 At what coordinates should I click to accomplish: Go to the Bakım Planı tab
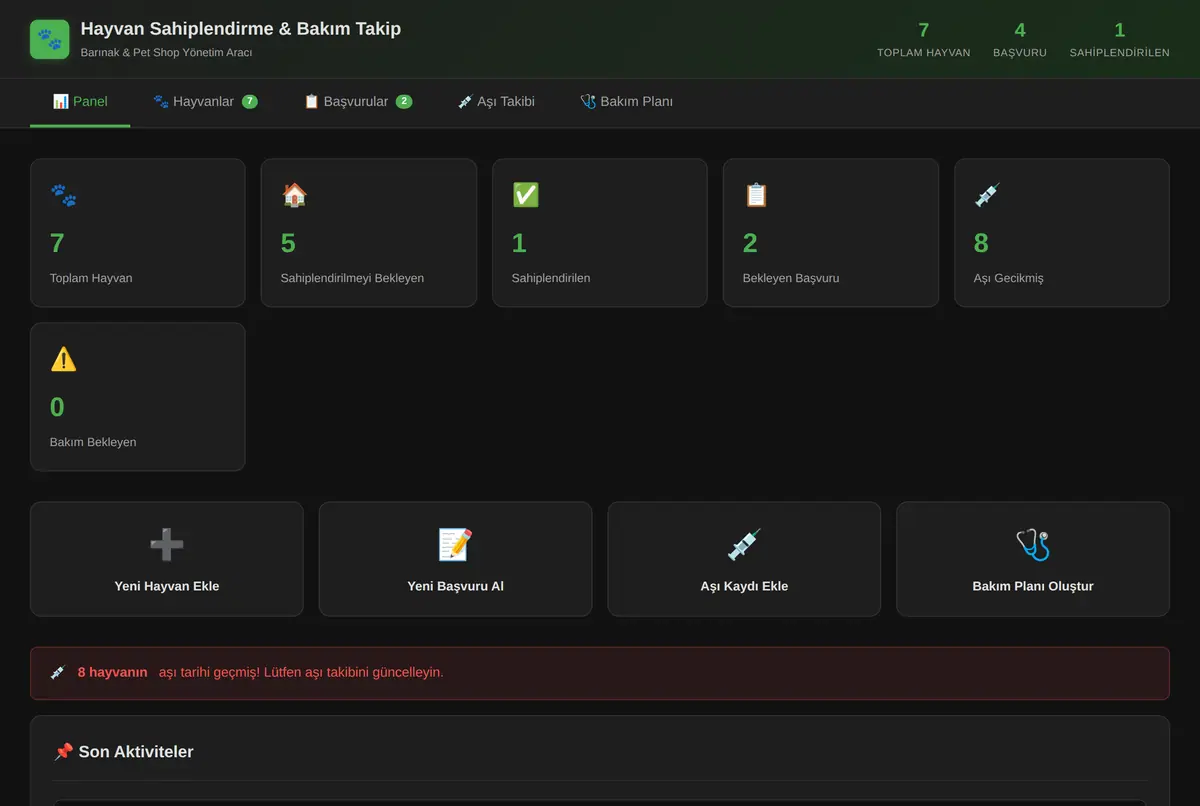coord(626,102)
